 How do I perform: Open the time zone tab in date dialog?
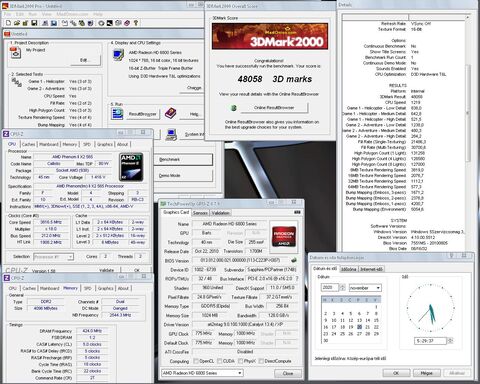349,269
